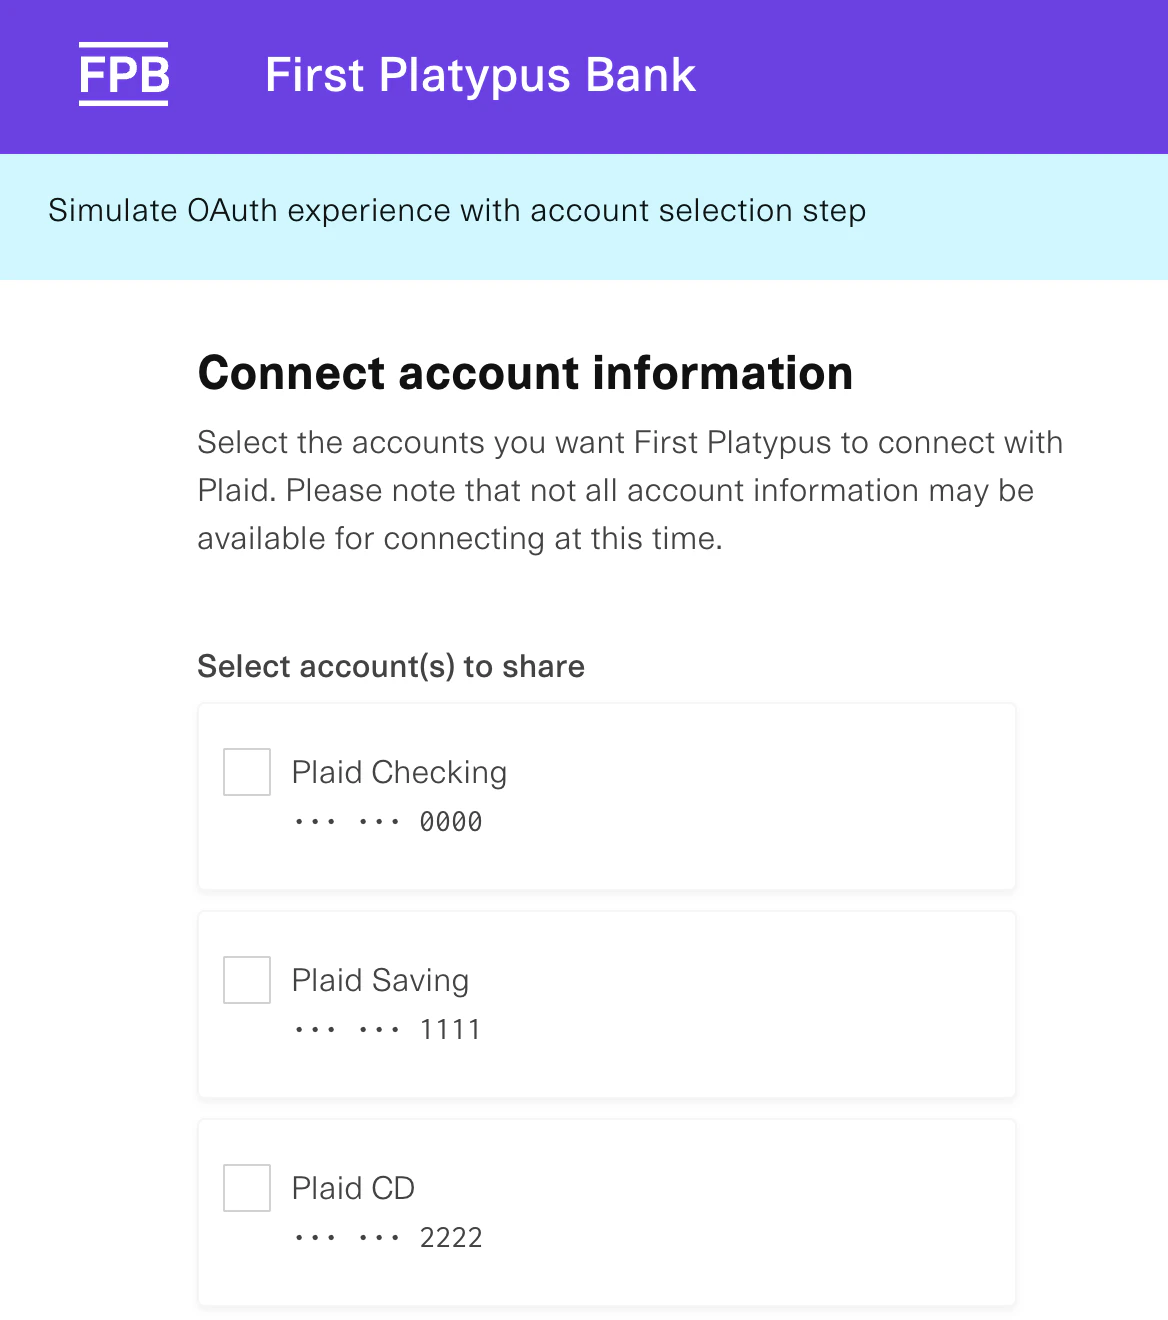This screenshot has width=1168, height=1320.
Task: Click account number ending 0000
Action: (451, 822)
